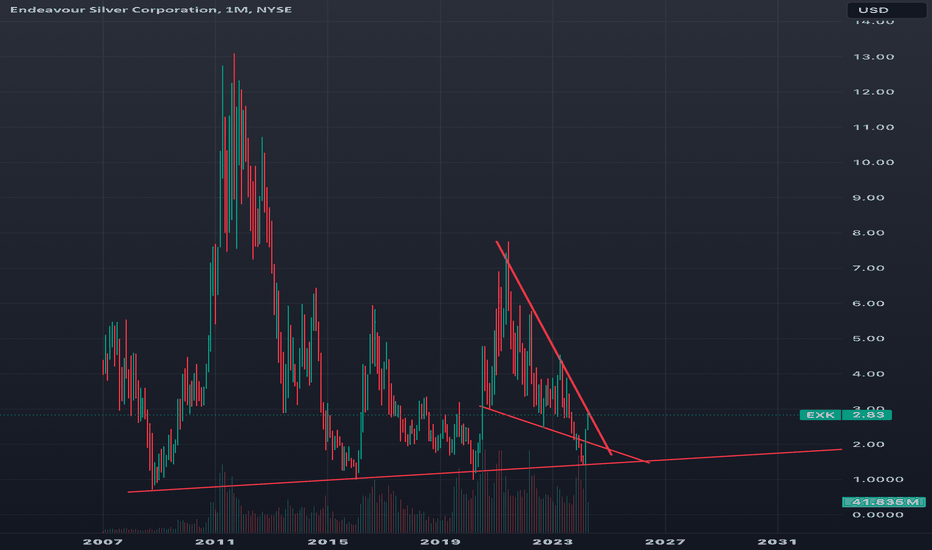
Task: Select the EXK 2.83 price label
Action: [x=845, y=415]
